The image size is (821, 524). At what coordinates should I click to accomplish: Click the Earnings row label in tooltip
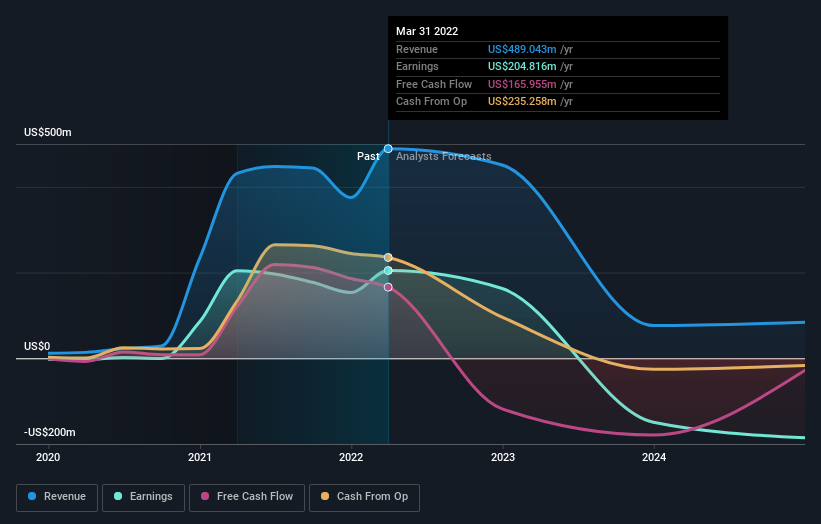coord(417,66)
